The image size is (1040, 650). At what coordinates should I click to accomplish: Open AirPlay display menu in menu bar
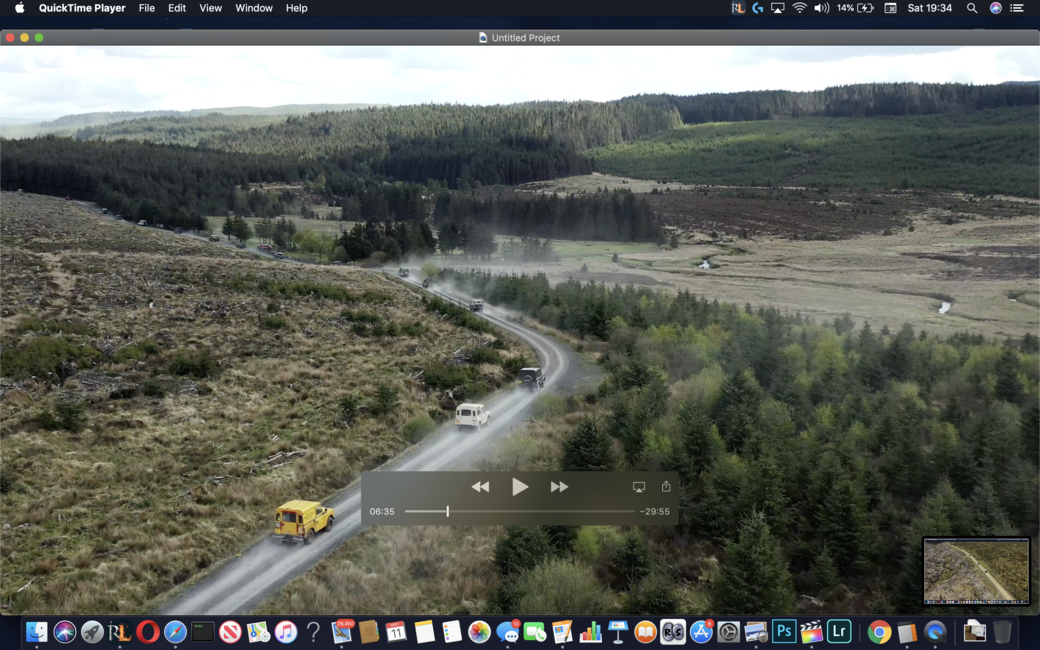click(x=777, y=8)
